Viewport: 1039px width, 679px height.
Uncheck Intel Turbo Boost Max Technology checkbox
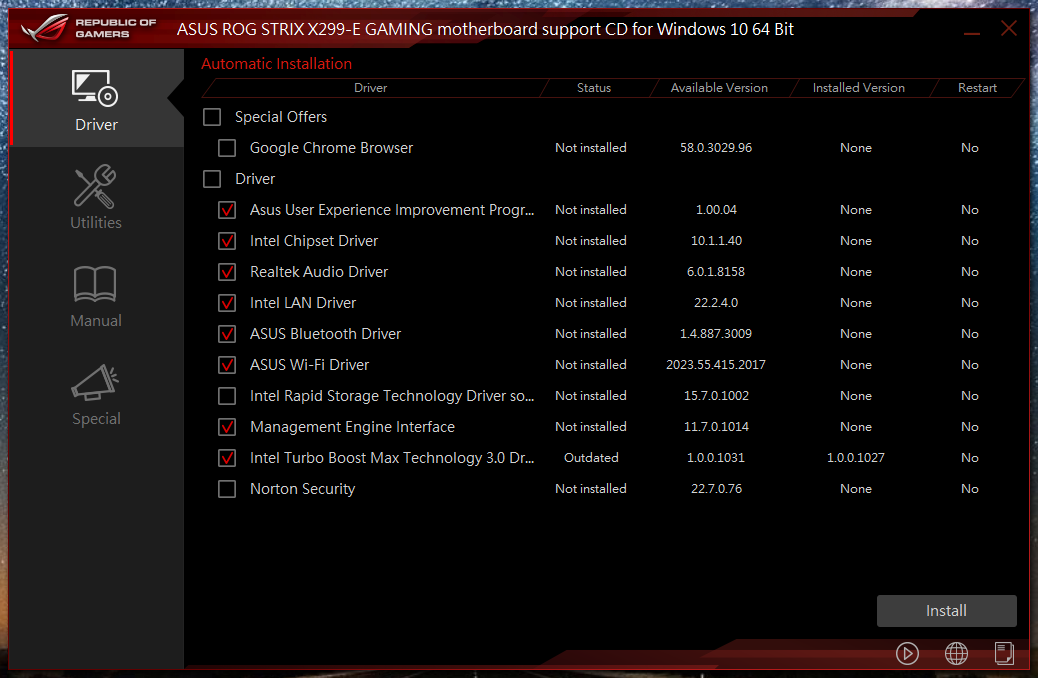pos(227,458)
